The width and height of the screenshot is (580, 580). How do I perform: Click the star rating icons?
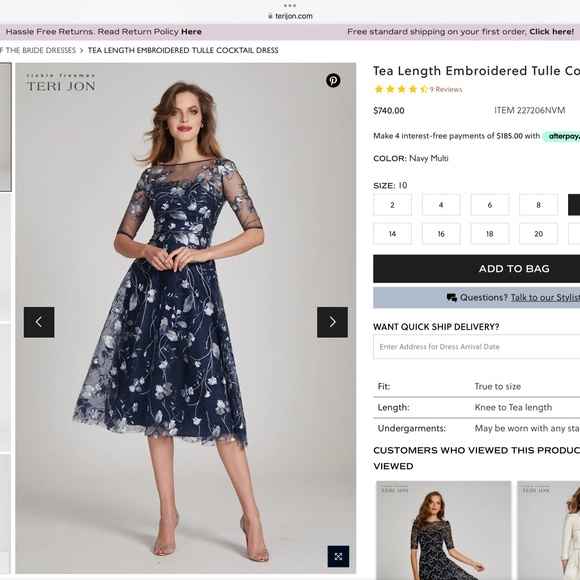point(401,89)
